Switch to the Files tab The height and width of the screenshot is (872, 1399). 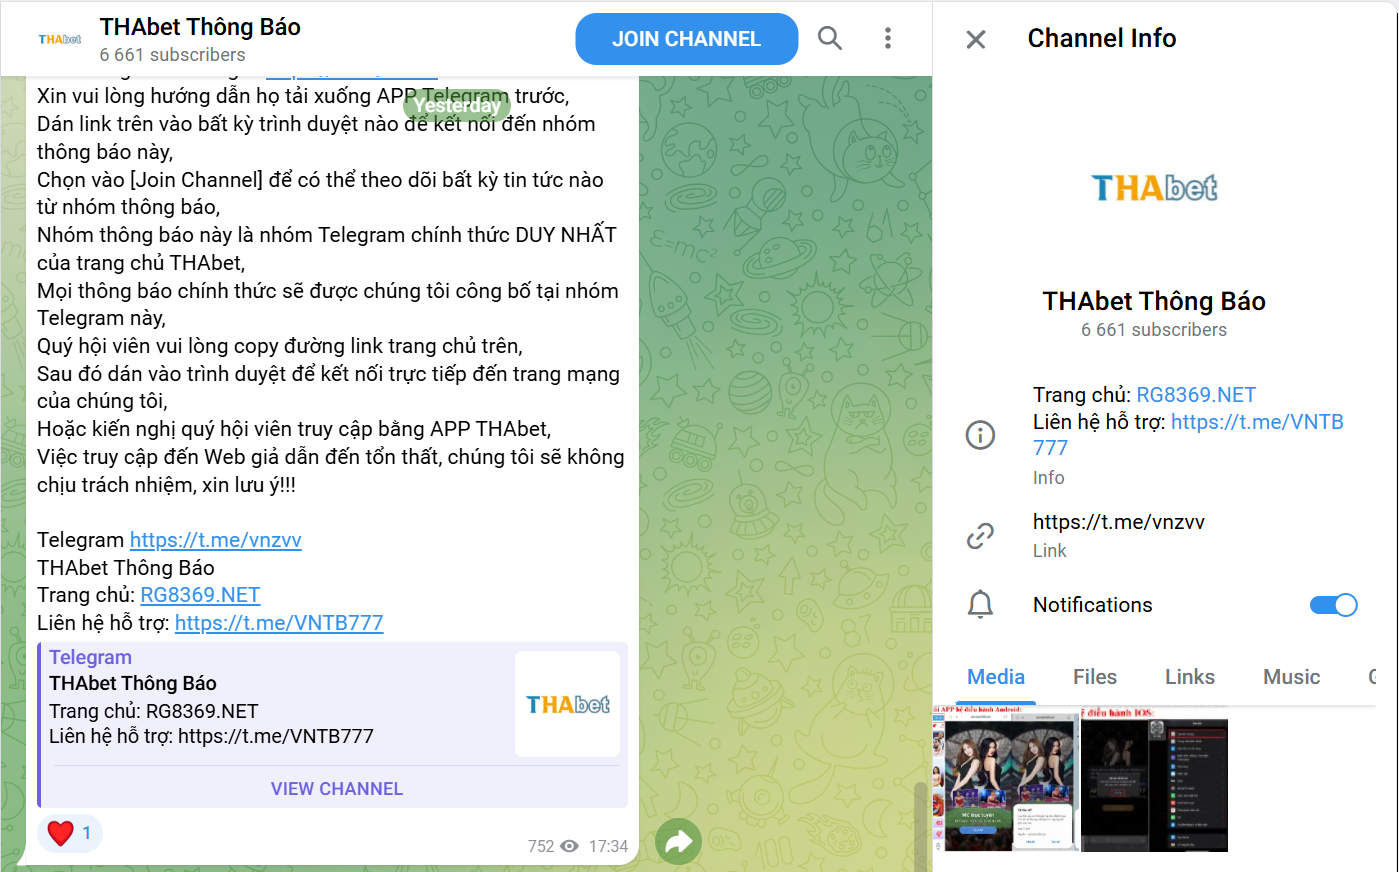[x=1095, y=677]
